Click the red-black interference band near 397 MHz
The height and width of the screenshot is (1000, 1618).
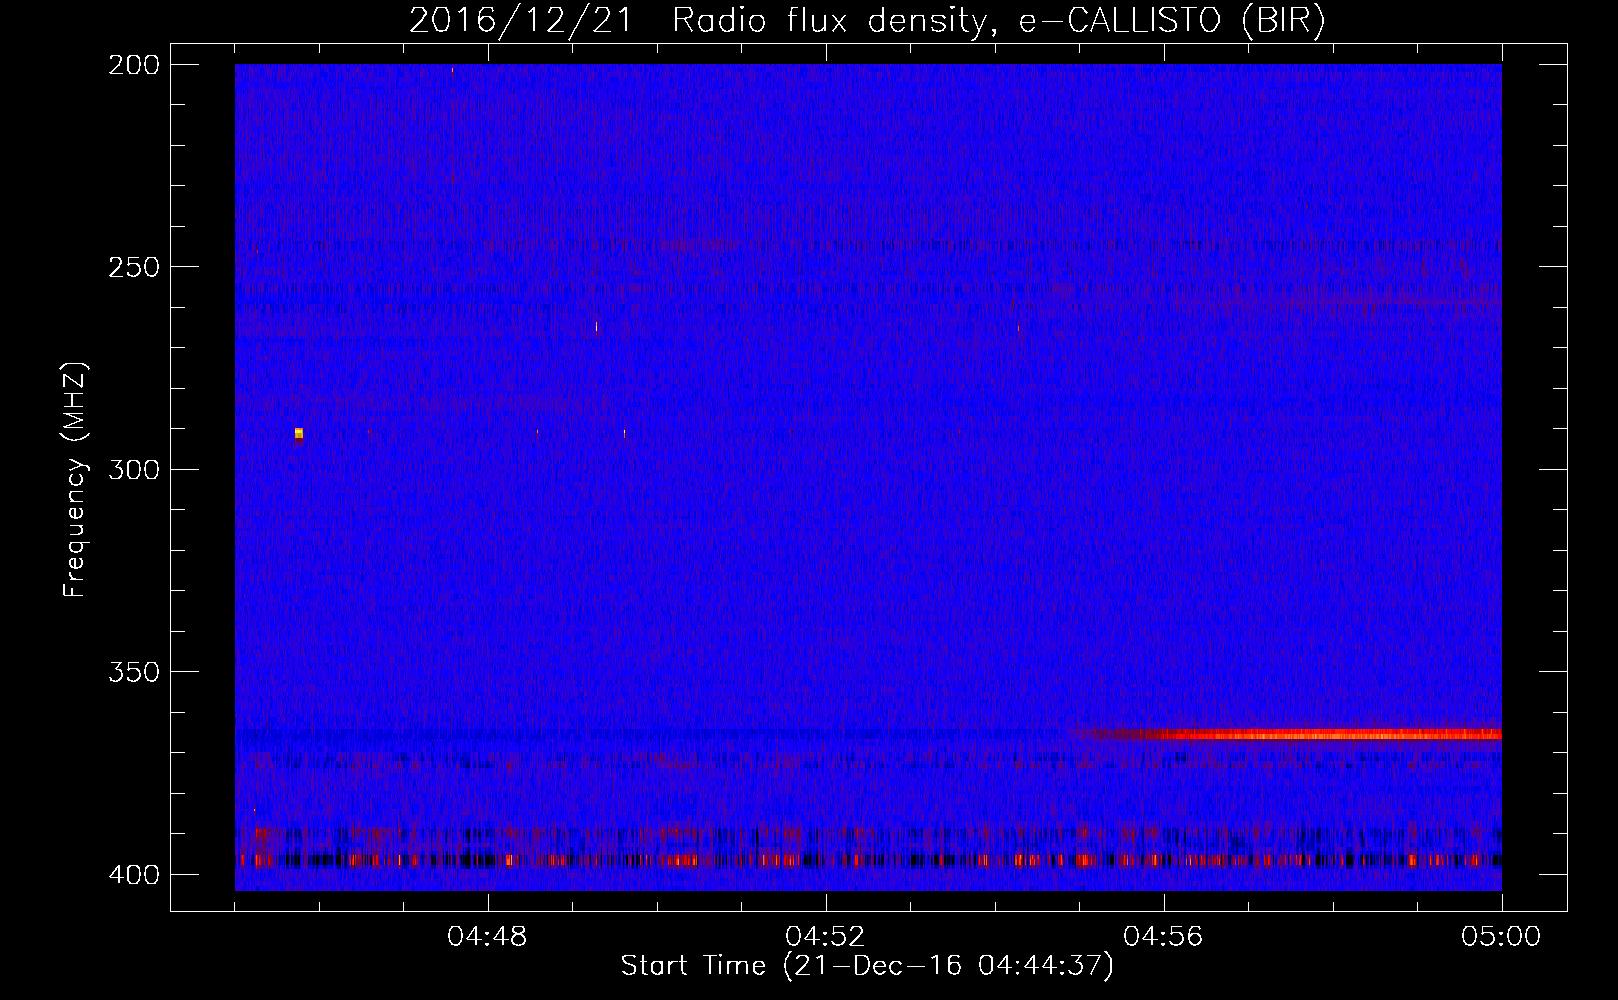[x=869, y=860]
